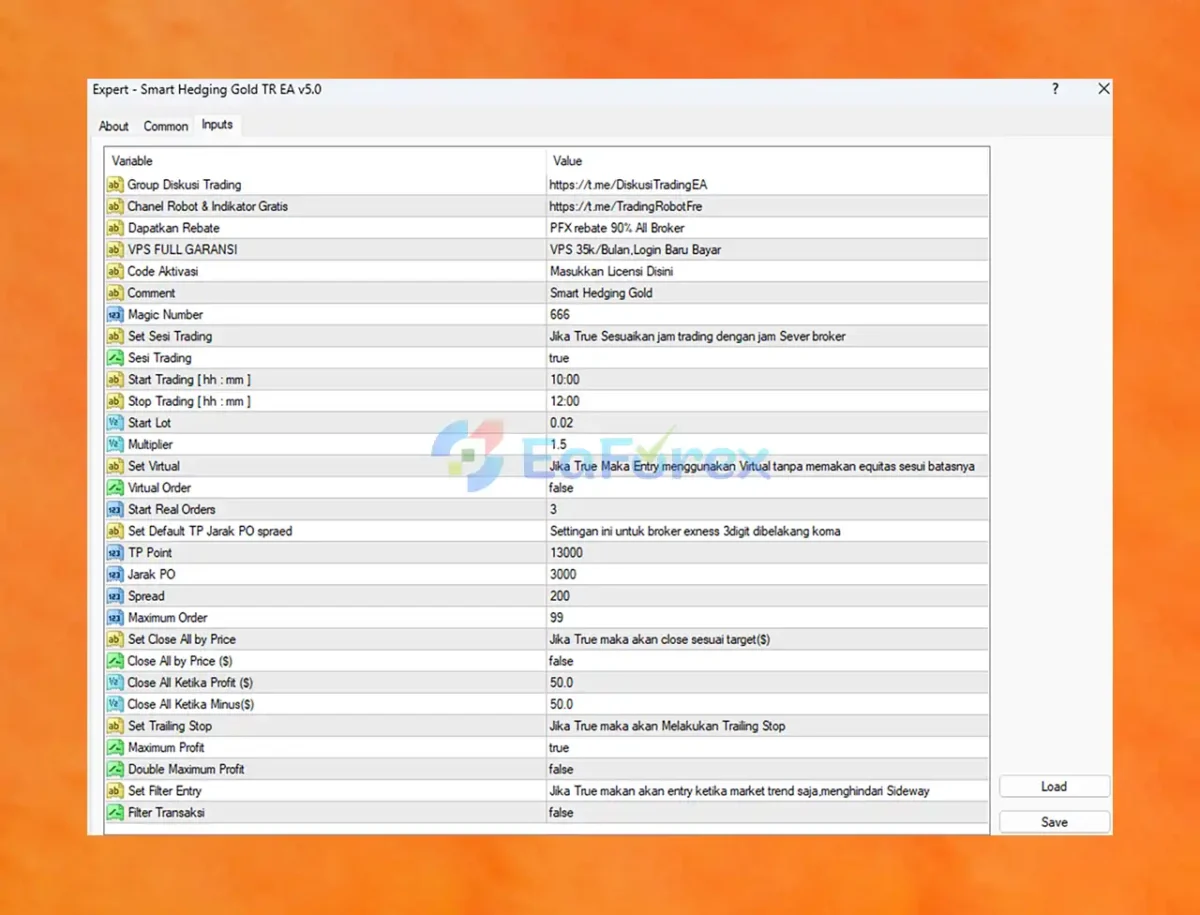
Task: Click the boolean icon beside Virtual Order
Action: pos(114,488)
